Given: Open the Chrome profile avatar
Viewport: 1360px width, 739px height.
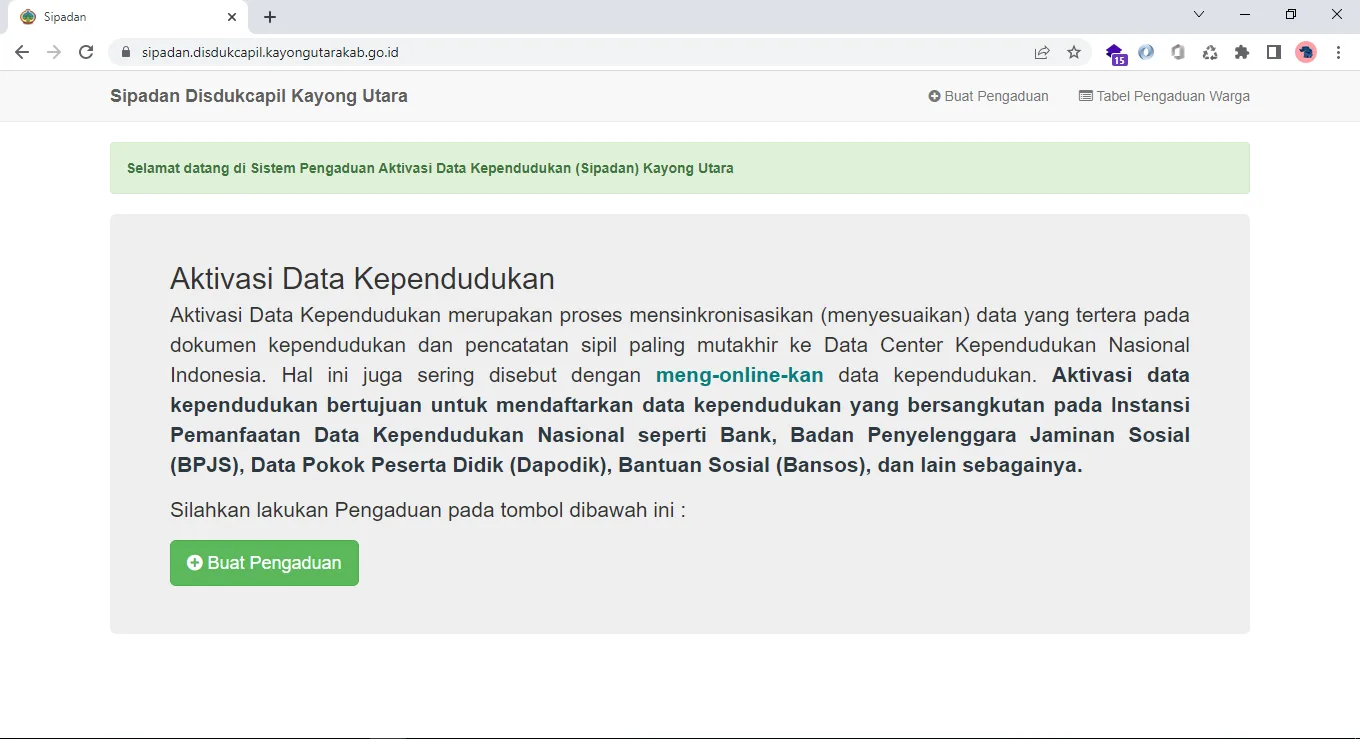Looking at the screenshot, I should pyautogui.click(x=1306, y=52).
